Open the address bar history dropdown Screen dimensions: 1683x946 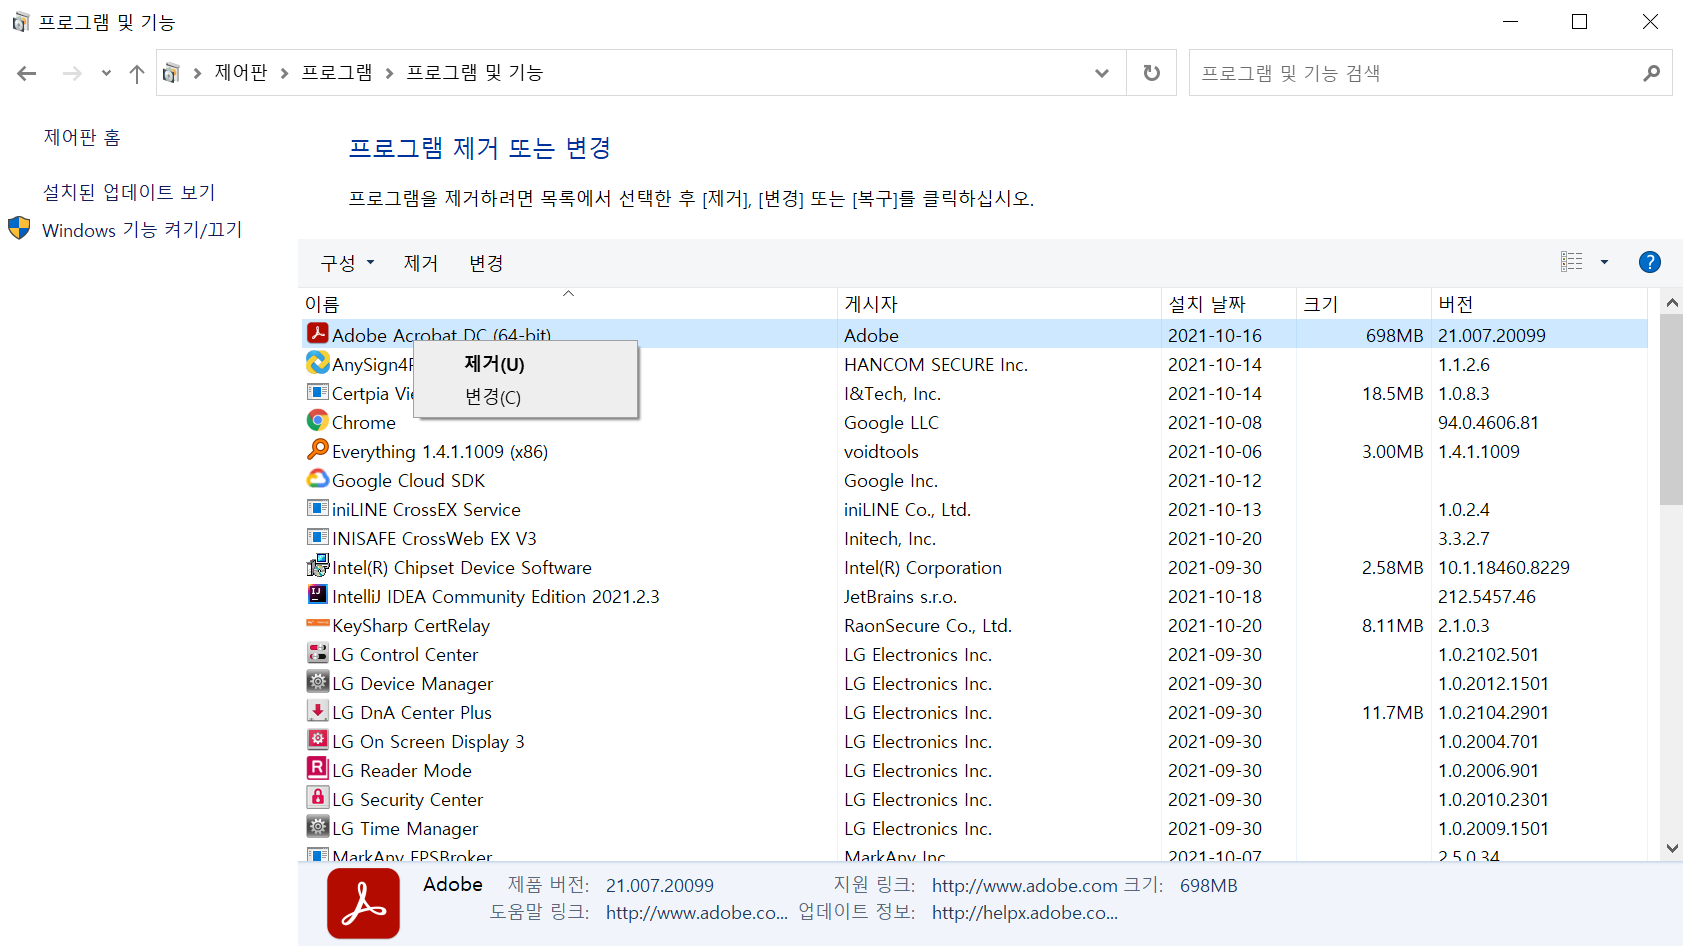tap(1102, 73)
